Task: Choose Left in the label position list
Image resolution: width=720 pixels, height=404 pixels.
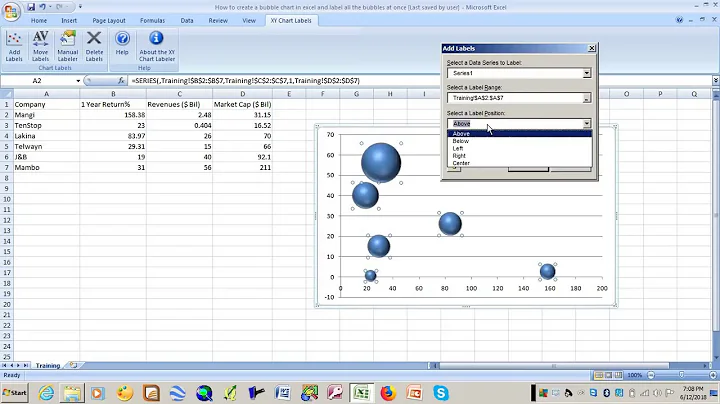Action: 520,148
